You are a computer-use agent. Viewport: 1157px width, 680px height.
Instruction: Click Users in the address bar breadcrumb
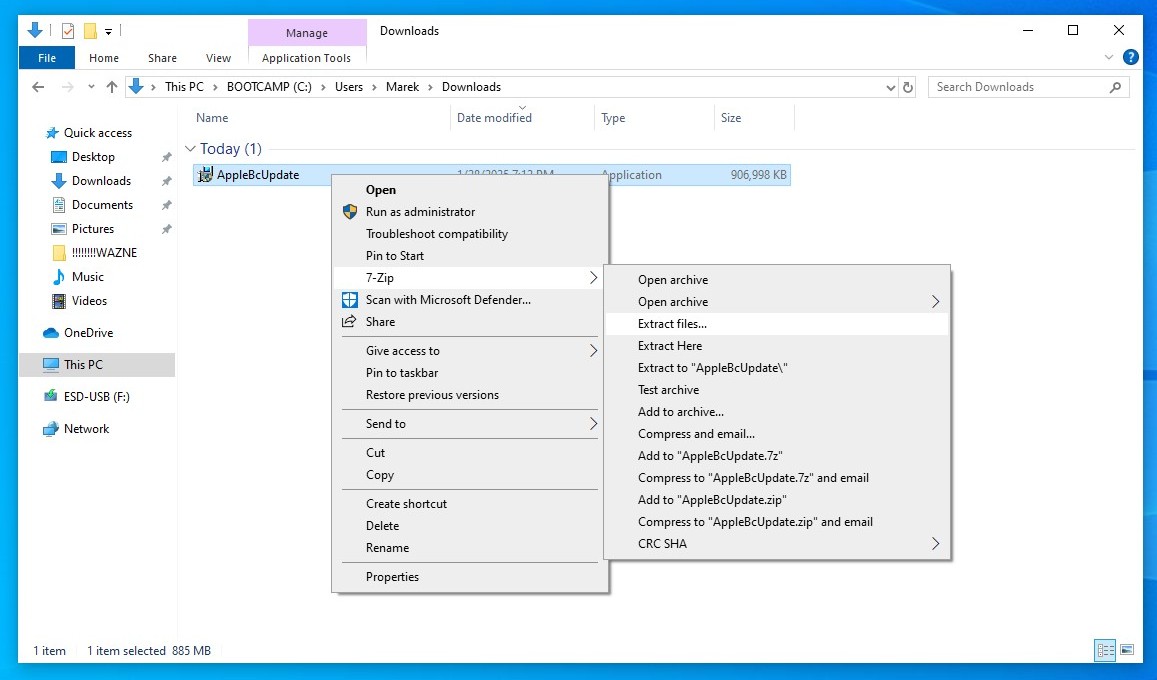(349, 87)
